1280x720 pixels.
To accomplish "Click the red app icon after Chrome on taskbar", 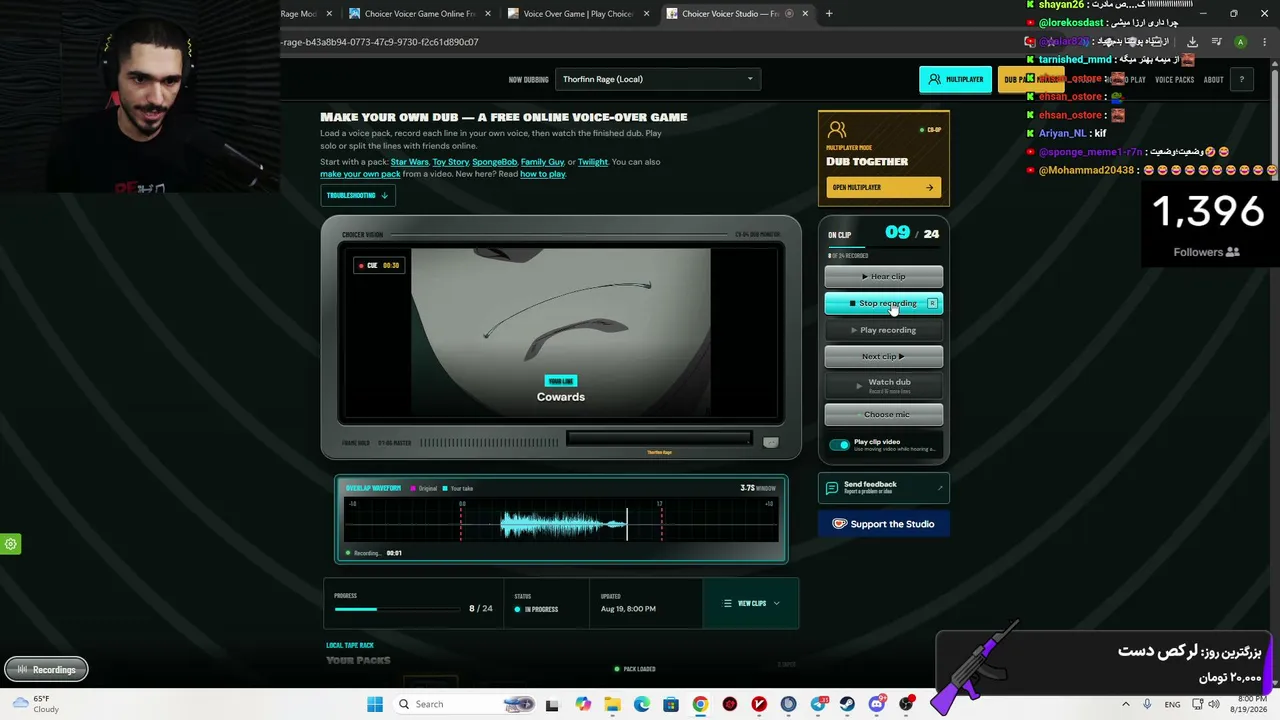I will coord(730,704).
